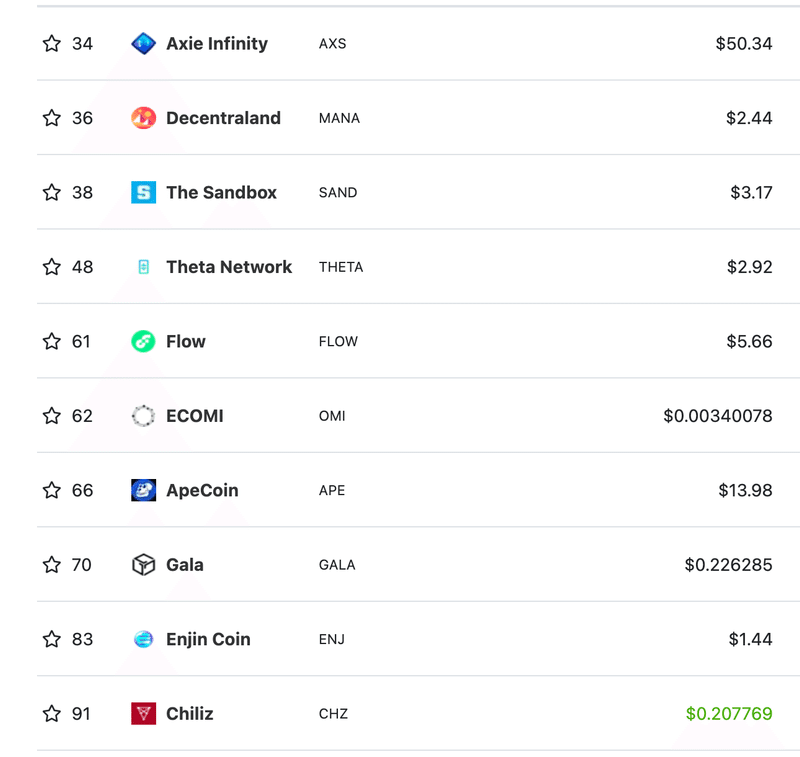Add Flow to favorites via star
The height and width of the screenshot is (757, 800).
point(52,341)
